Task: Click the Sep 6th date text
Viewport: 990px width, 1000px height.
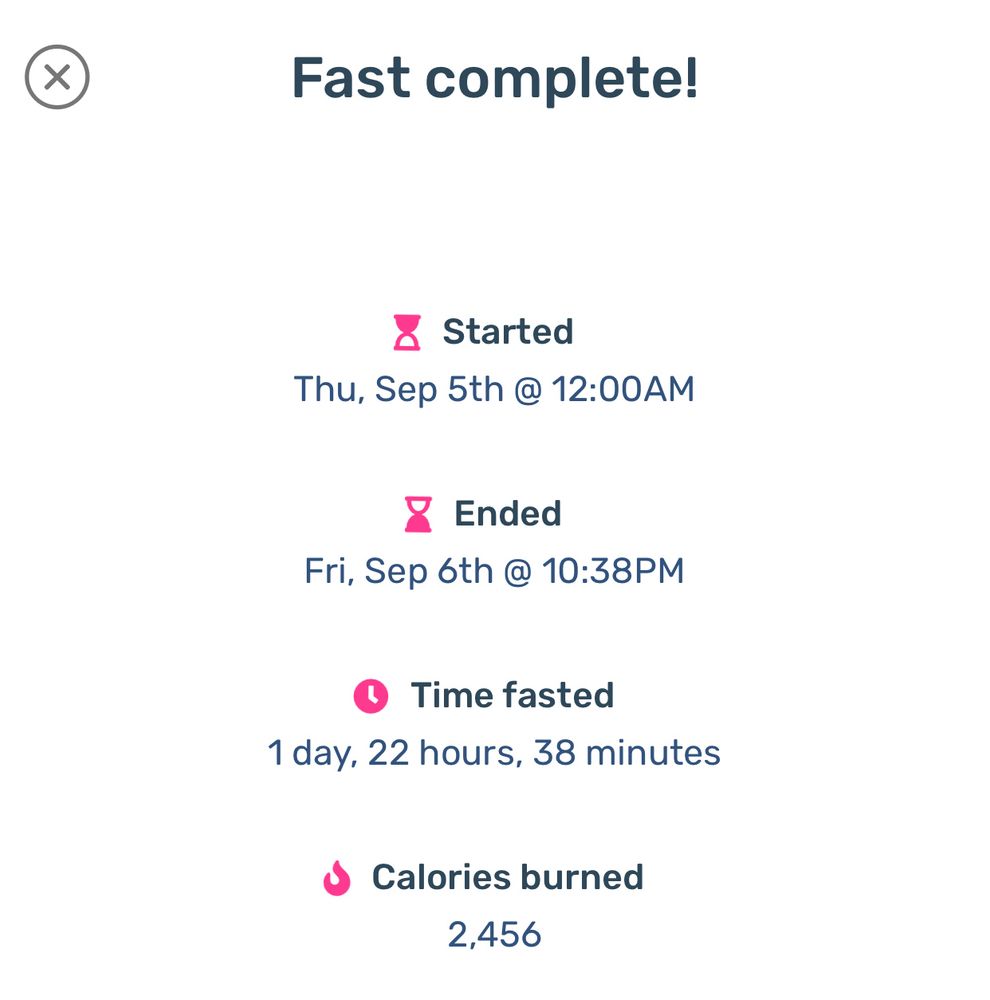Action: pyautogui.click(x=429, y=571)
